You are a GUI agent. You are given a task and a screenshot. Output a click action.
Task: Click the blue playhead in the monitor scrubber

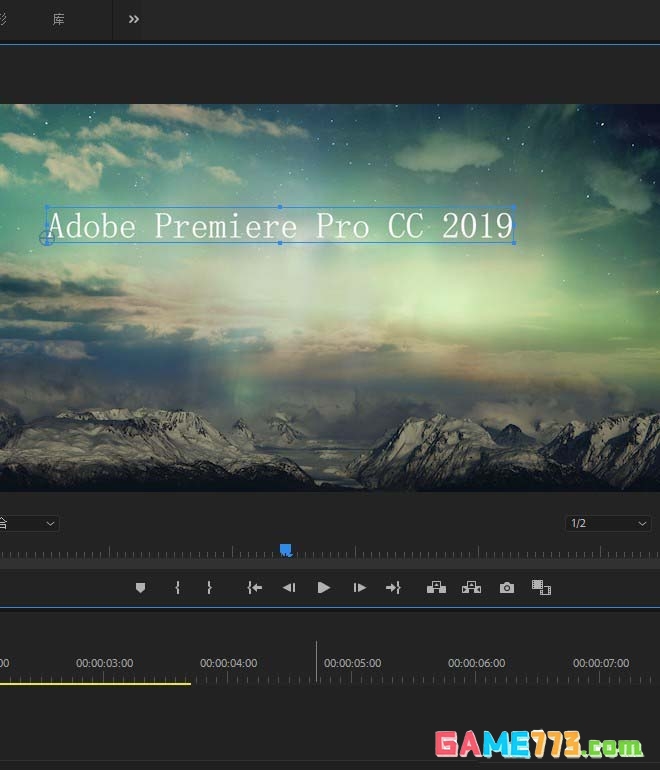coord(286,550)
